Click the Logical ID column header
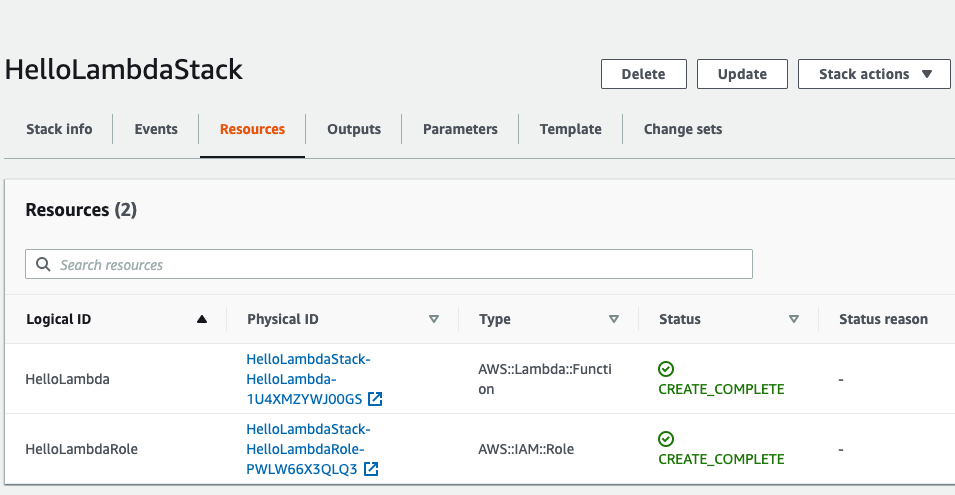 (x=58, y=319)
